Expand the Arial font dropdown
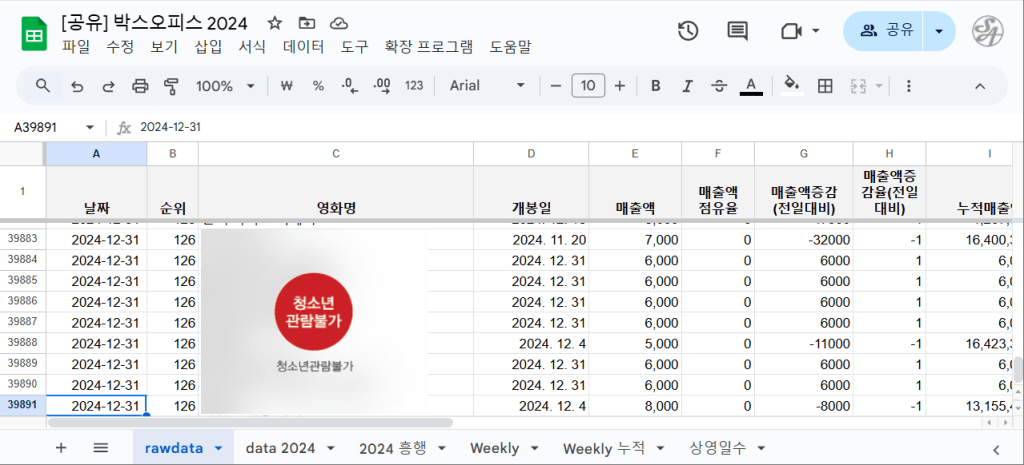The image size is (1024, 465). [x=487, y=86]
